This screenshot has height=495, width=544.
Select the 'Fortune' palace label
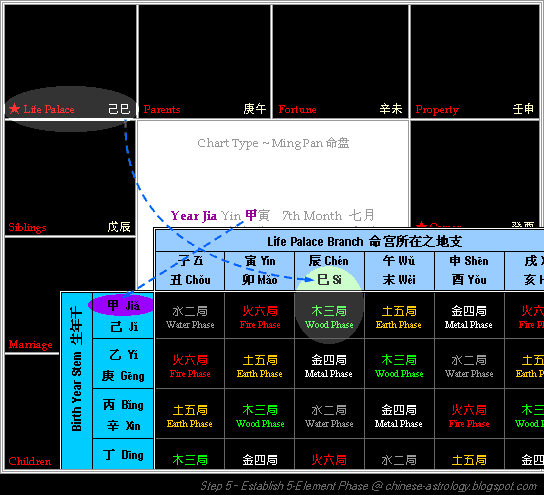click(297, 109)
